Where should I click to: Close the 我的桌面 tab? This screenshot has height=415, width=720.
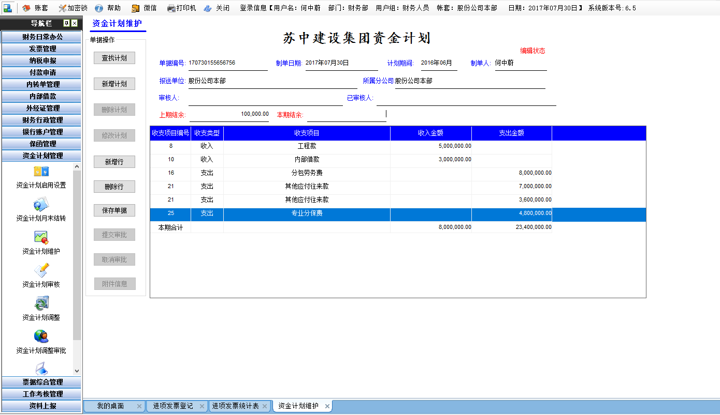point(139,406)
